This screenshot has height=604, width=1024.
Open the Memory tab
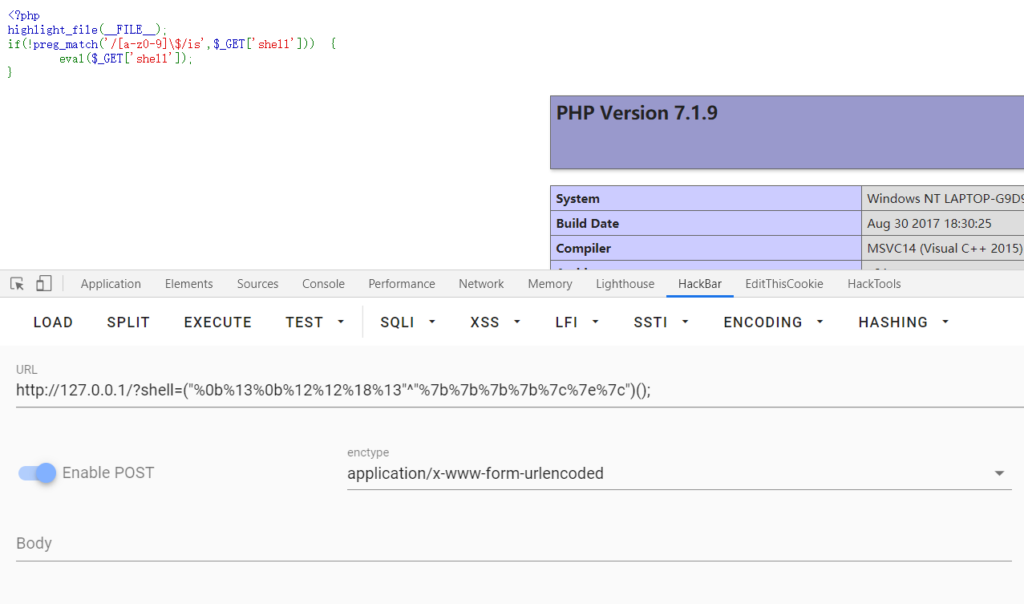click(x=550, y=284)
